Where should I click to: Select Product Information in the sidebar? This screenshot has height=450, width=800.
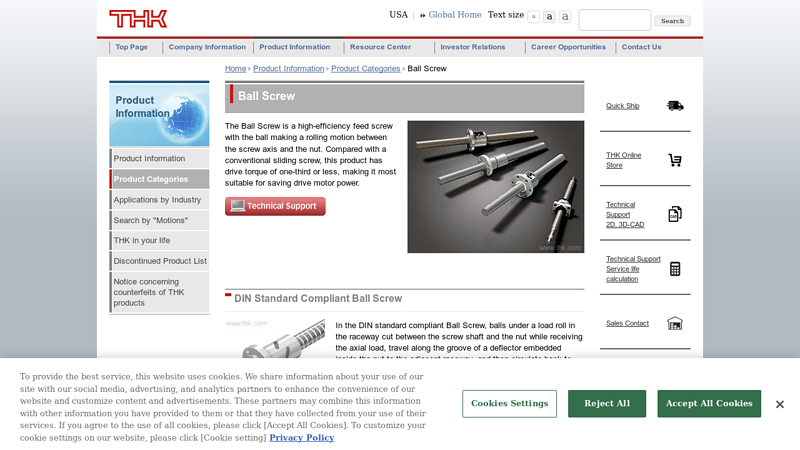point(159,159)
